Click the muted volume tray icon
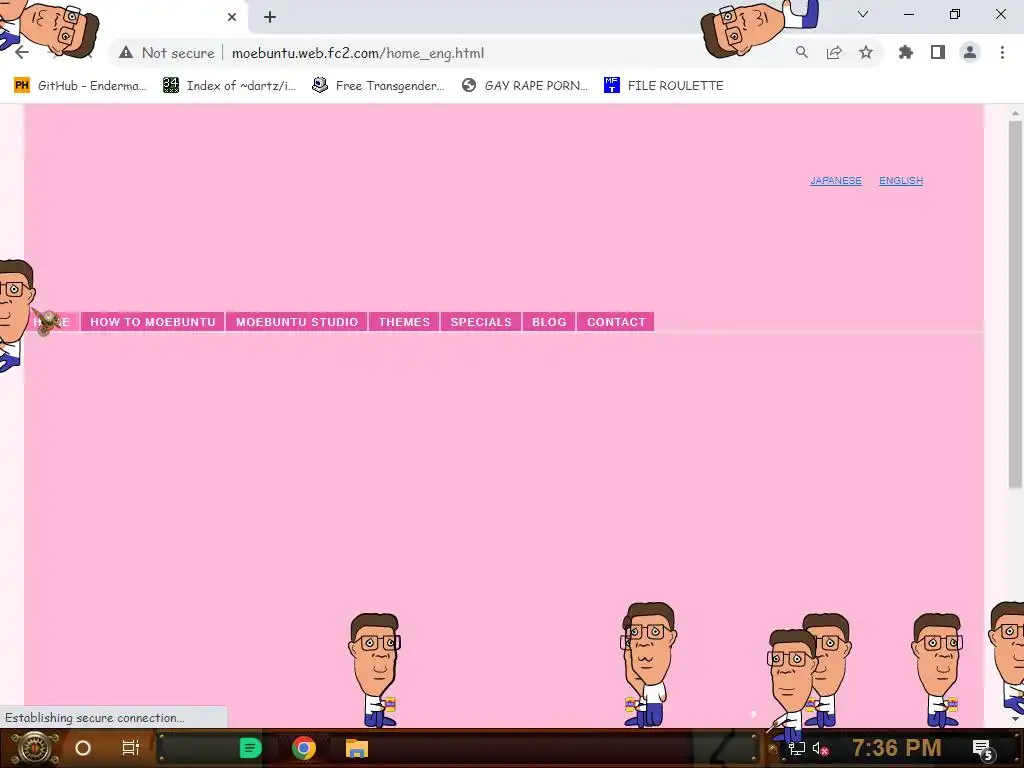Image resolution: width=1024 pixels, height=768 pixels. tap(820, 748)
